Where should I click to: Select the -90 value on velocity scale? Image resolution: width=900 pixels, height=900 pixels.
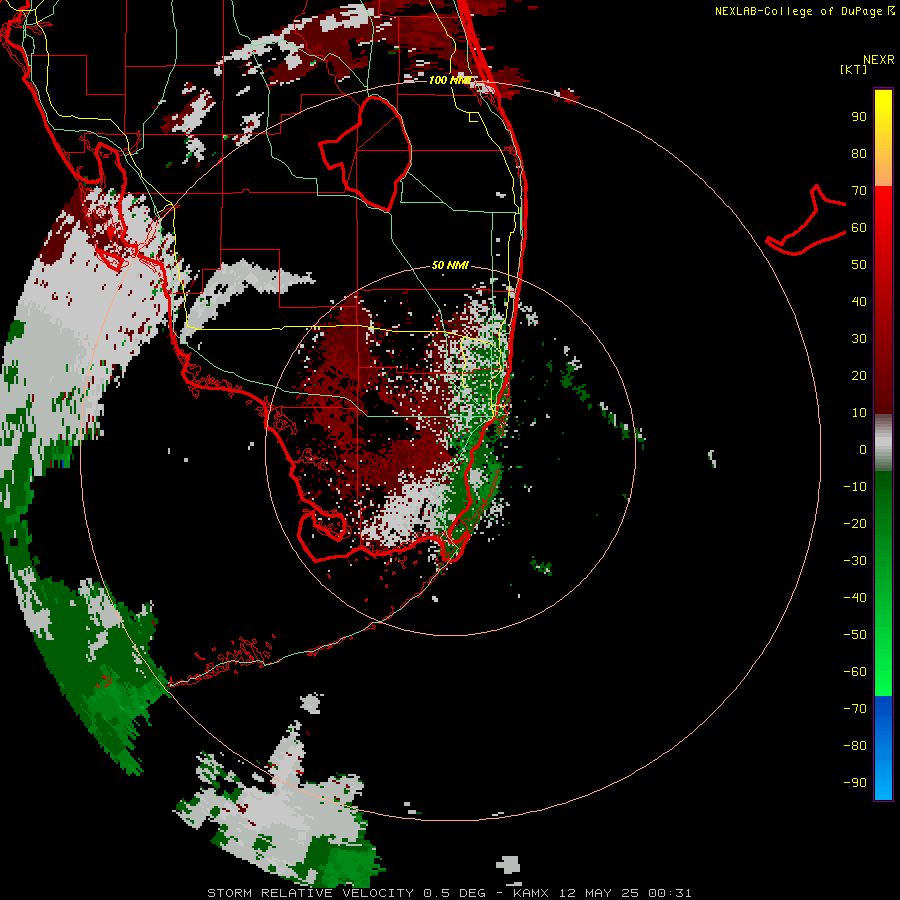[855, 783]
